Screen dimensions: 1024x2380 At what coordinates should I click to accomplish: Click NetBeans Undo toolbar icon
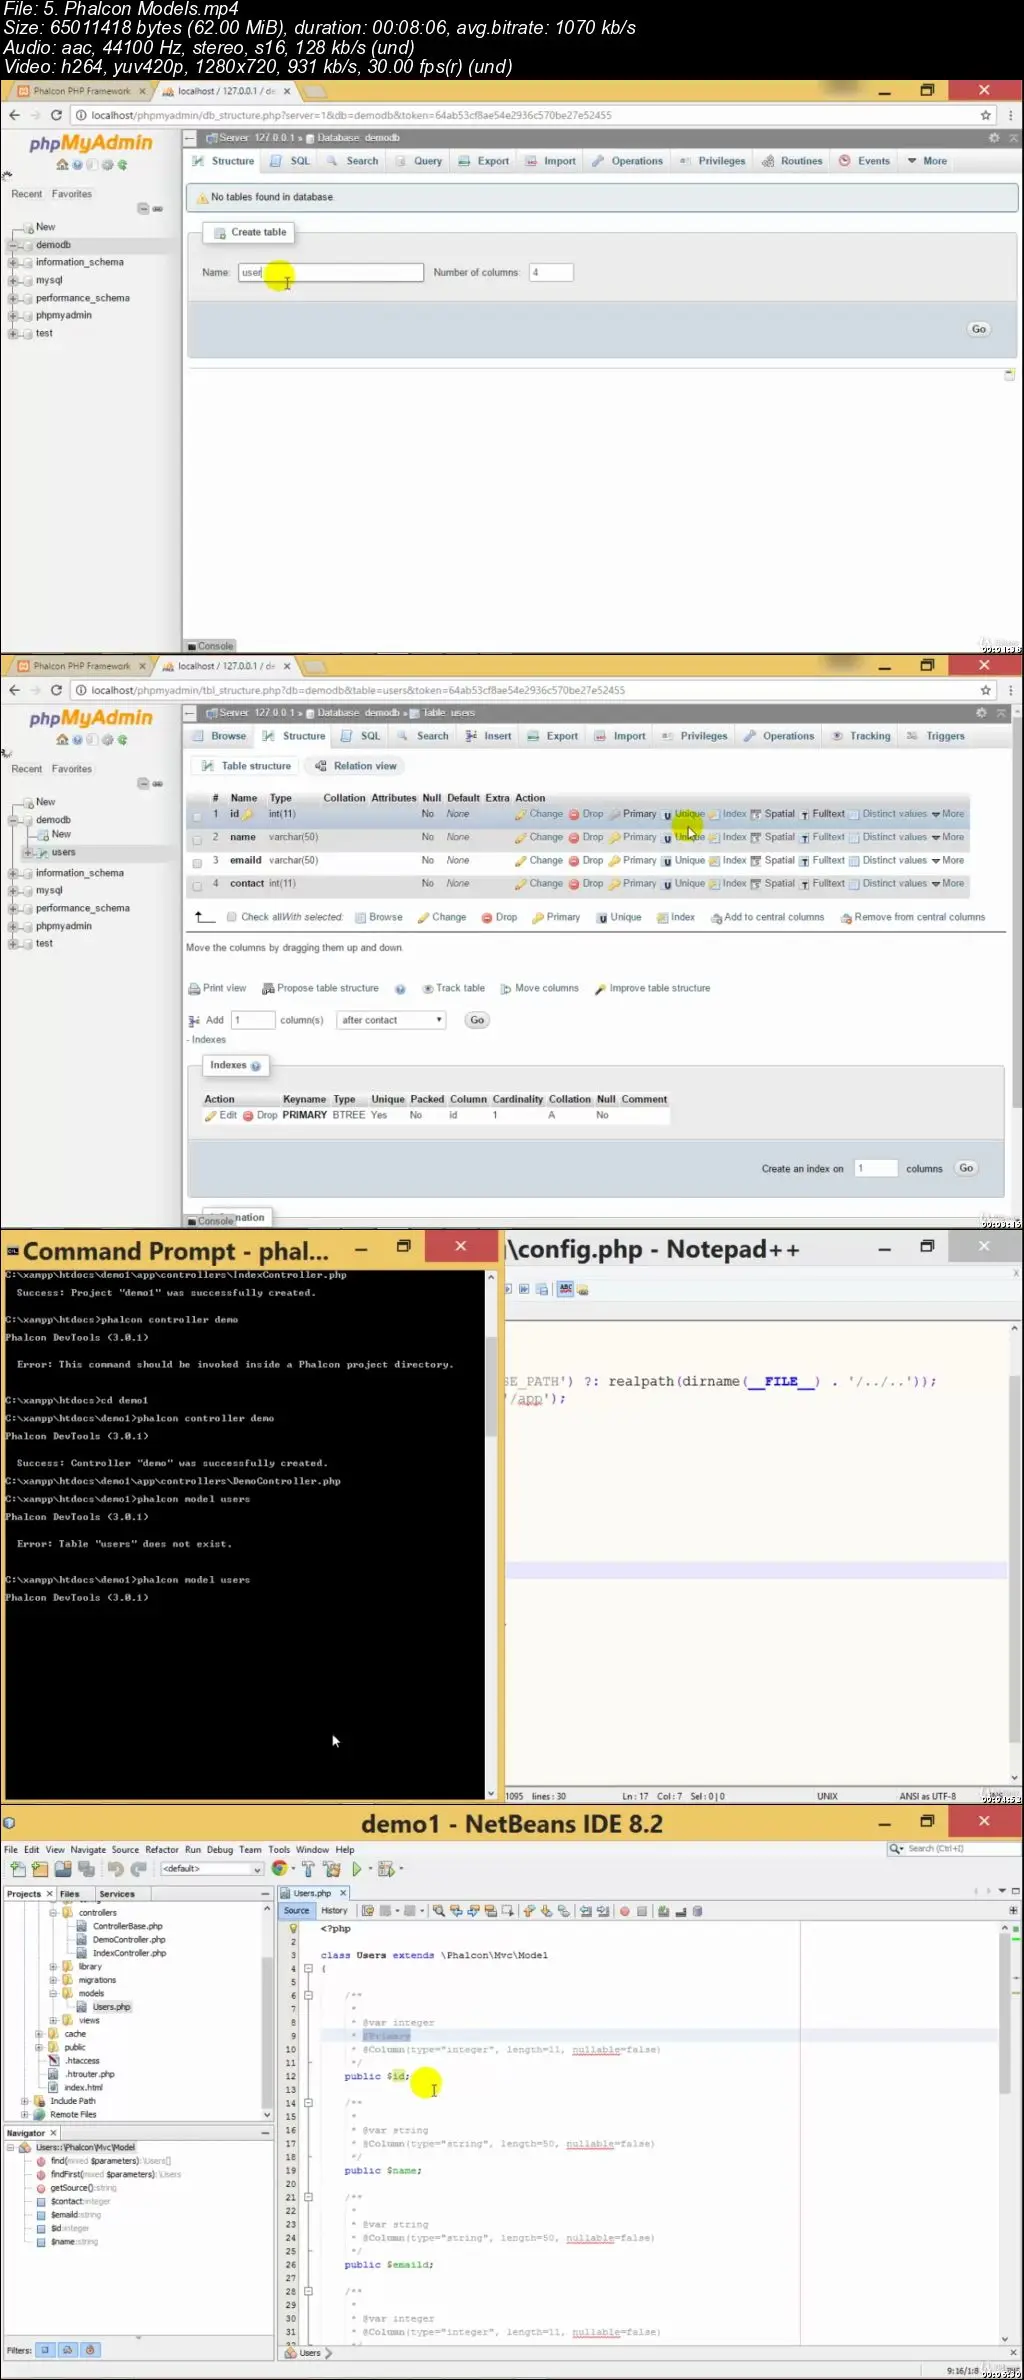[x=115, y=1868]
